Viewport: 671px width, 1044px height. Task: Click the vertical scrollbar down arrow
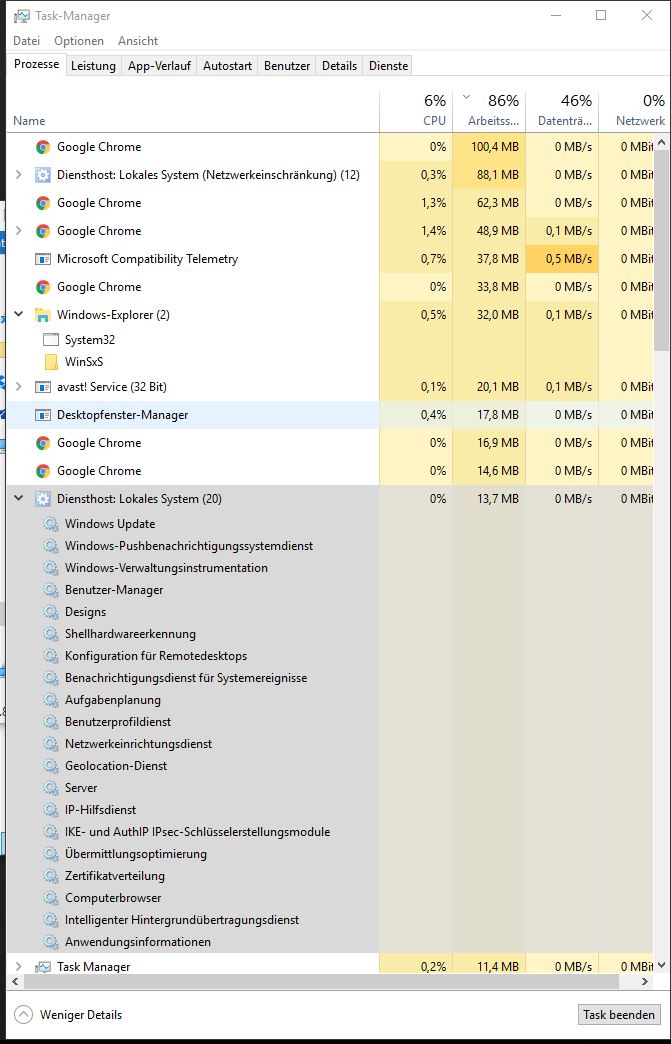click(x=662, y=965)
